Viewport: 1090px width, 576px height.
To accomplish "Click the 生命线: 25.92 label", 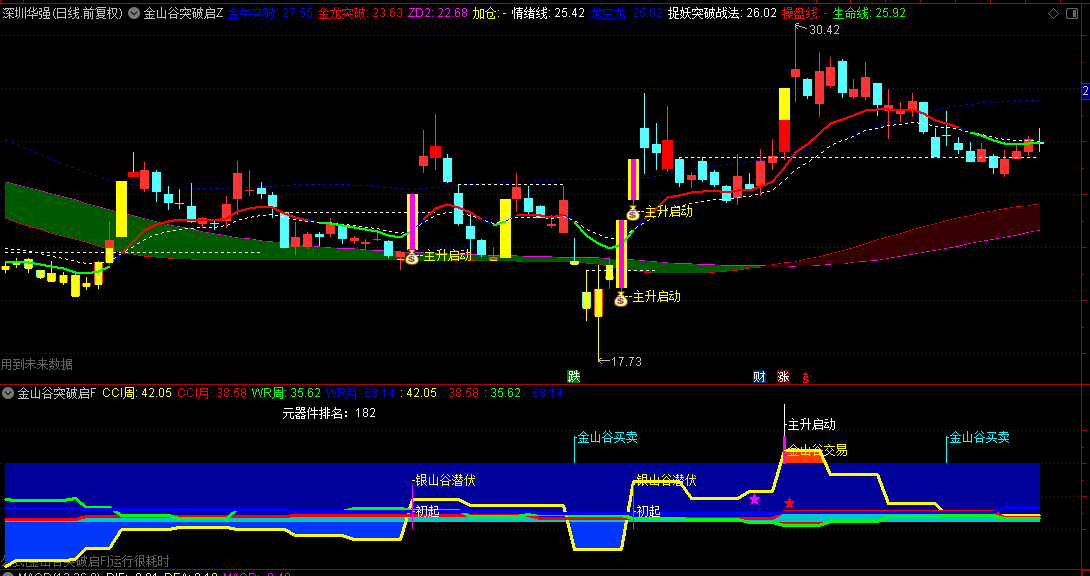I will pos(869,13).
